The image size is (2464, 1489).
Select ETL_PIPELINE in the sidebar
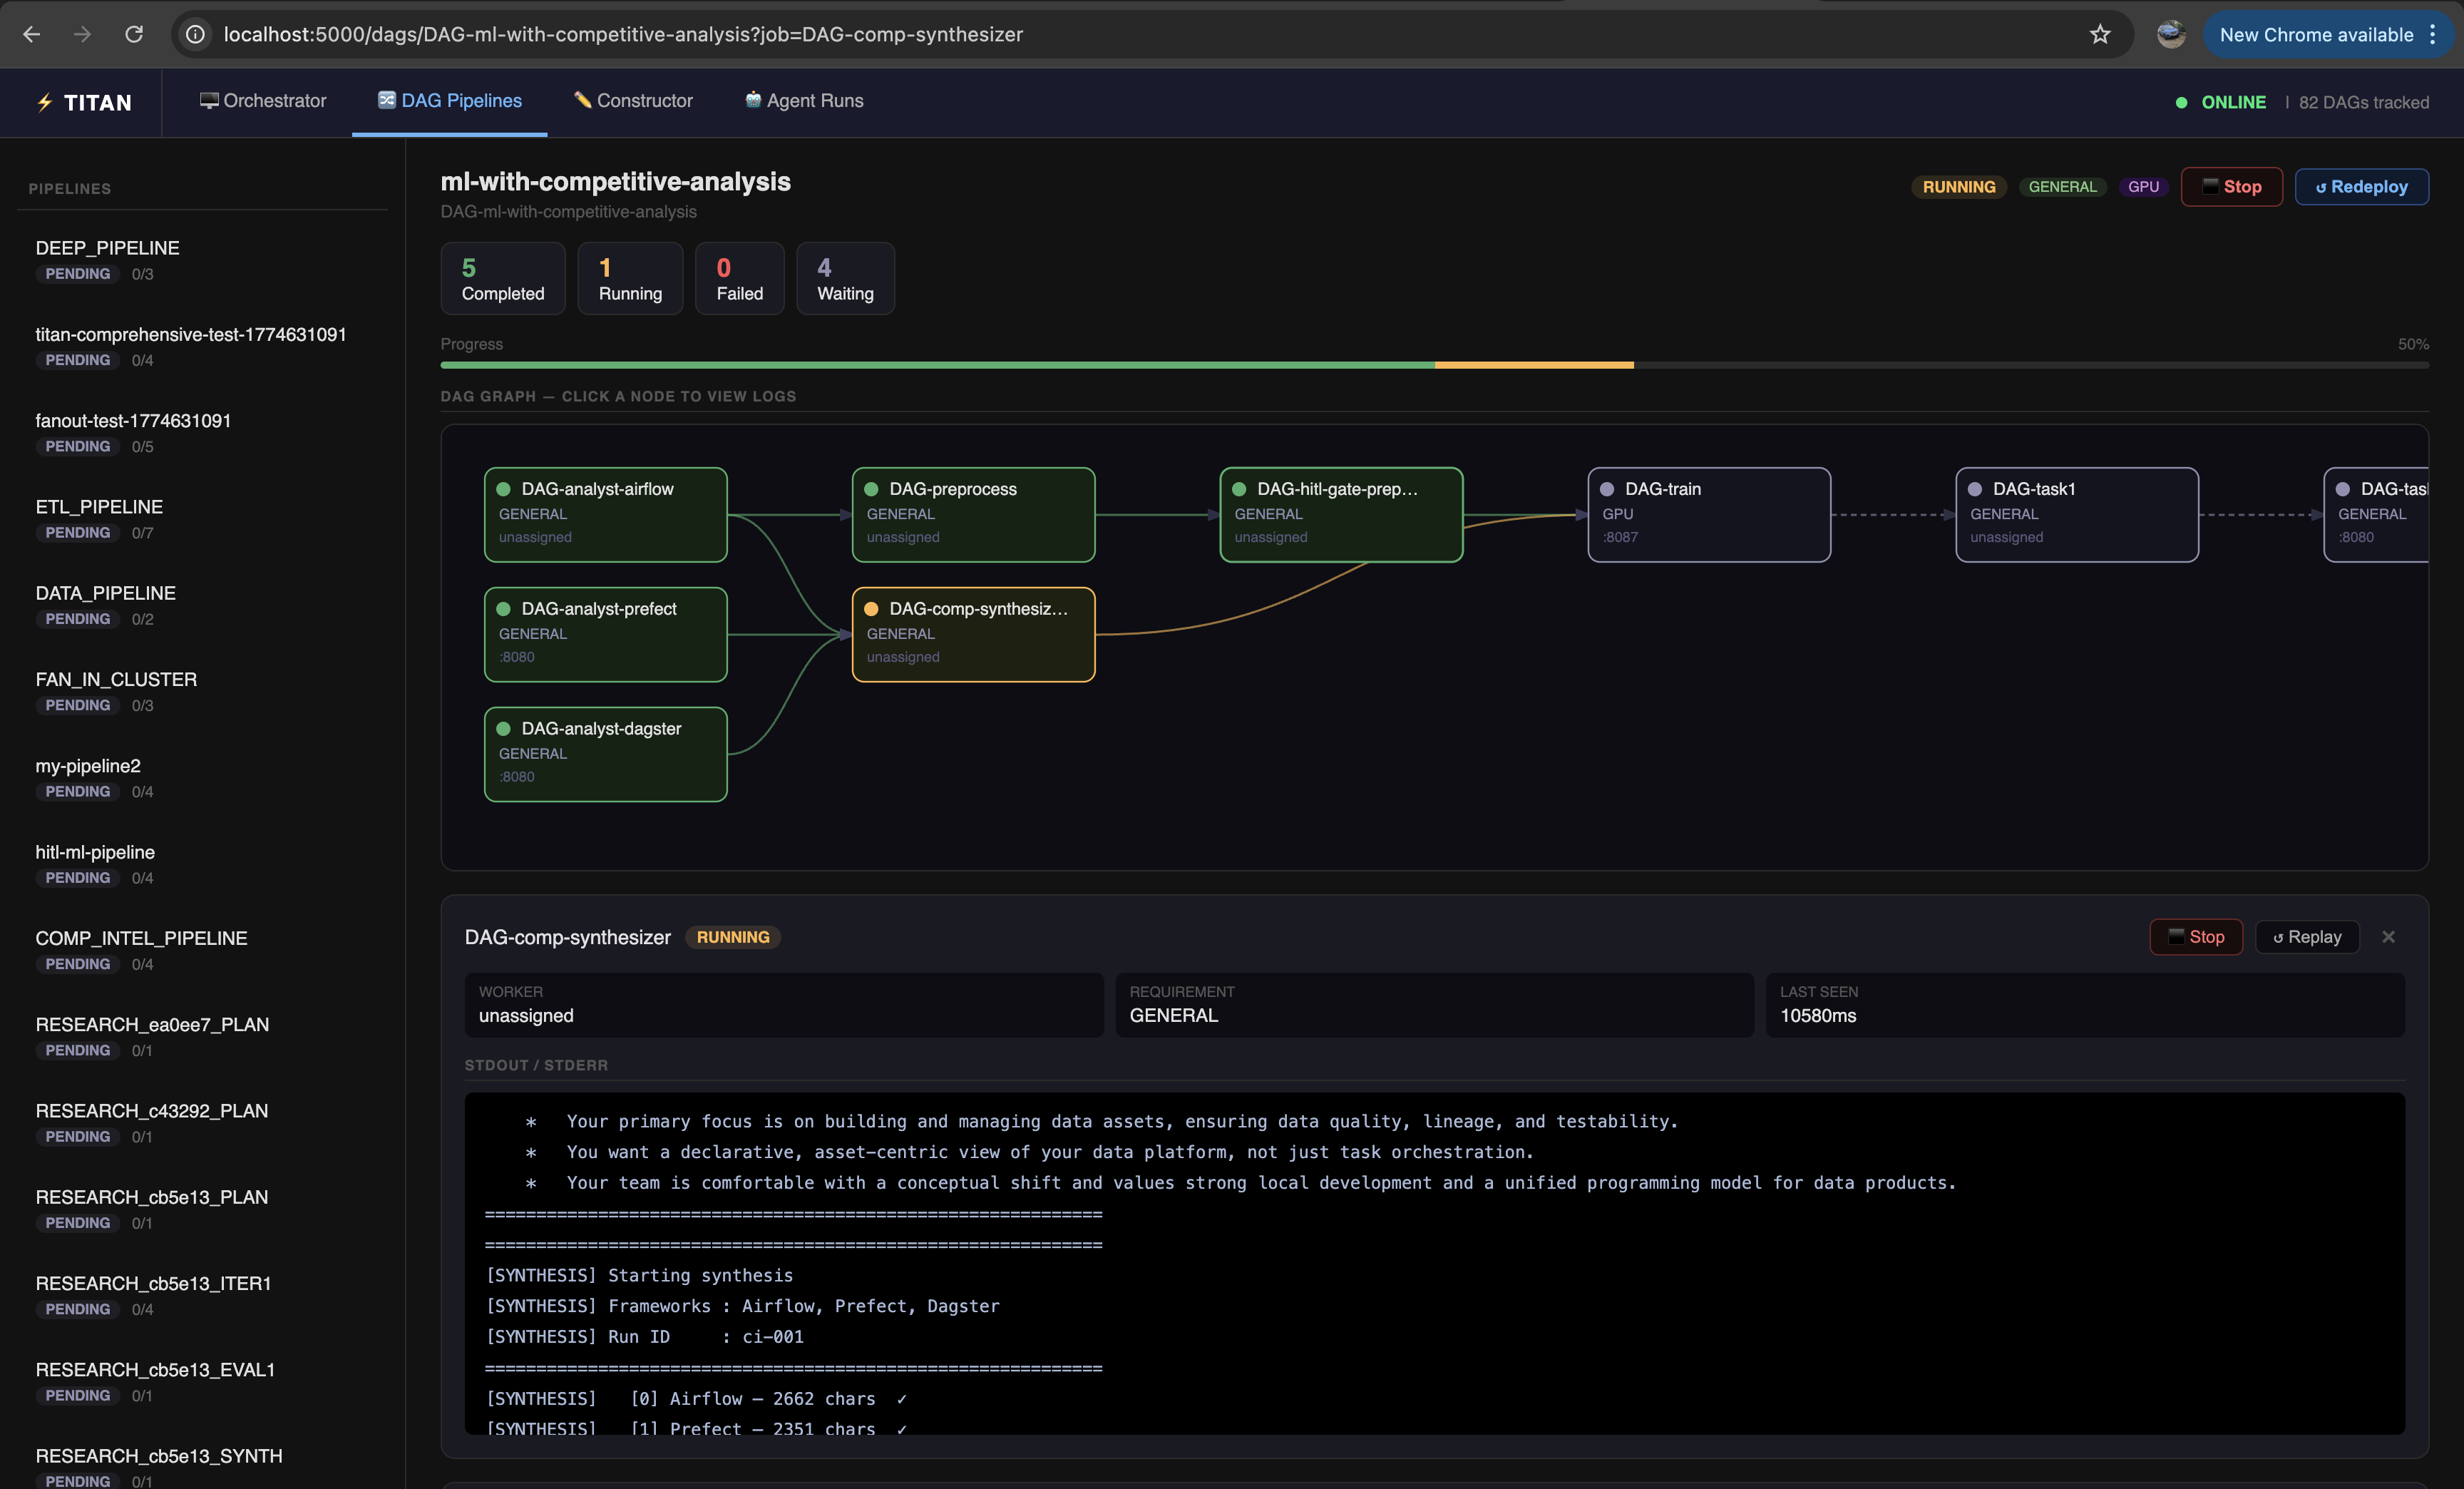202,518
